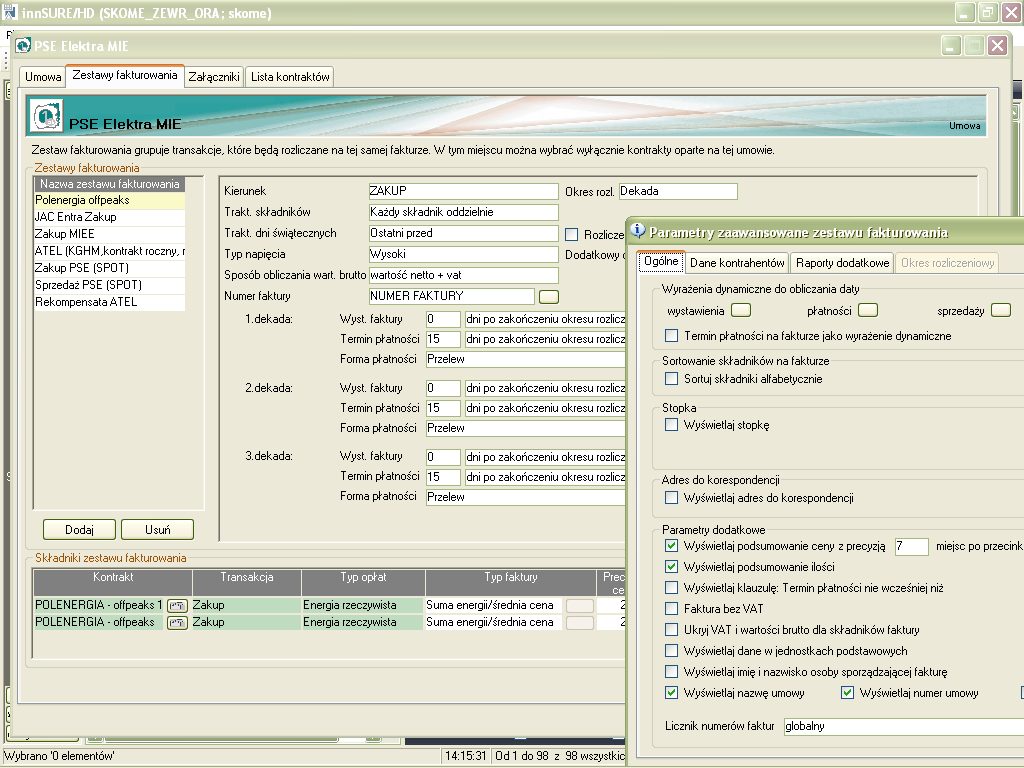
Task: Open Trakt. składników combo box
Action: pos(463,212)
